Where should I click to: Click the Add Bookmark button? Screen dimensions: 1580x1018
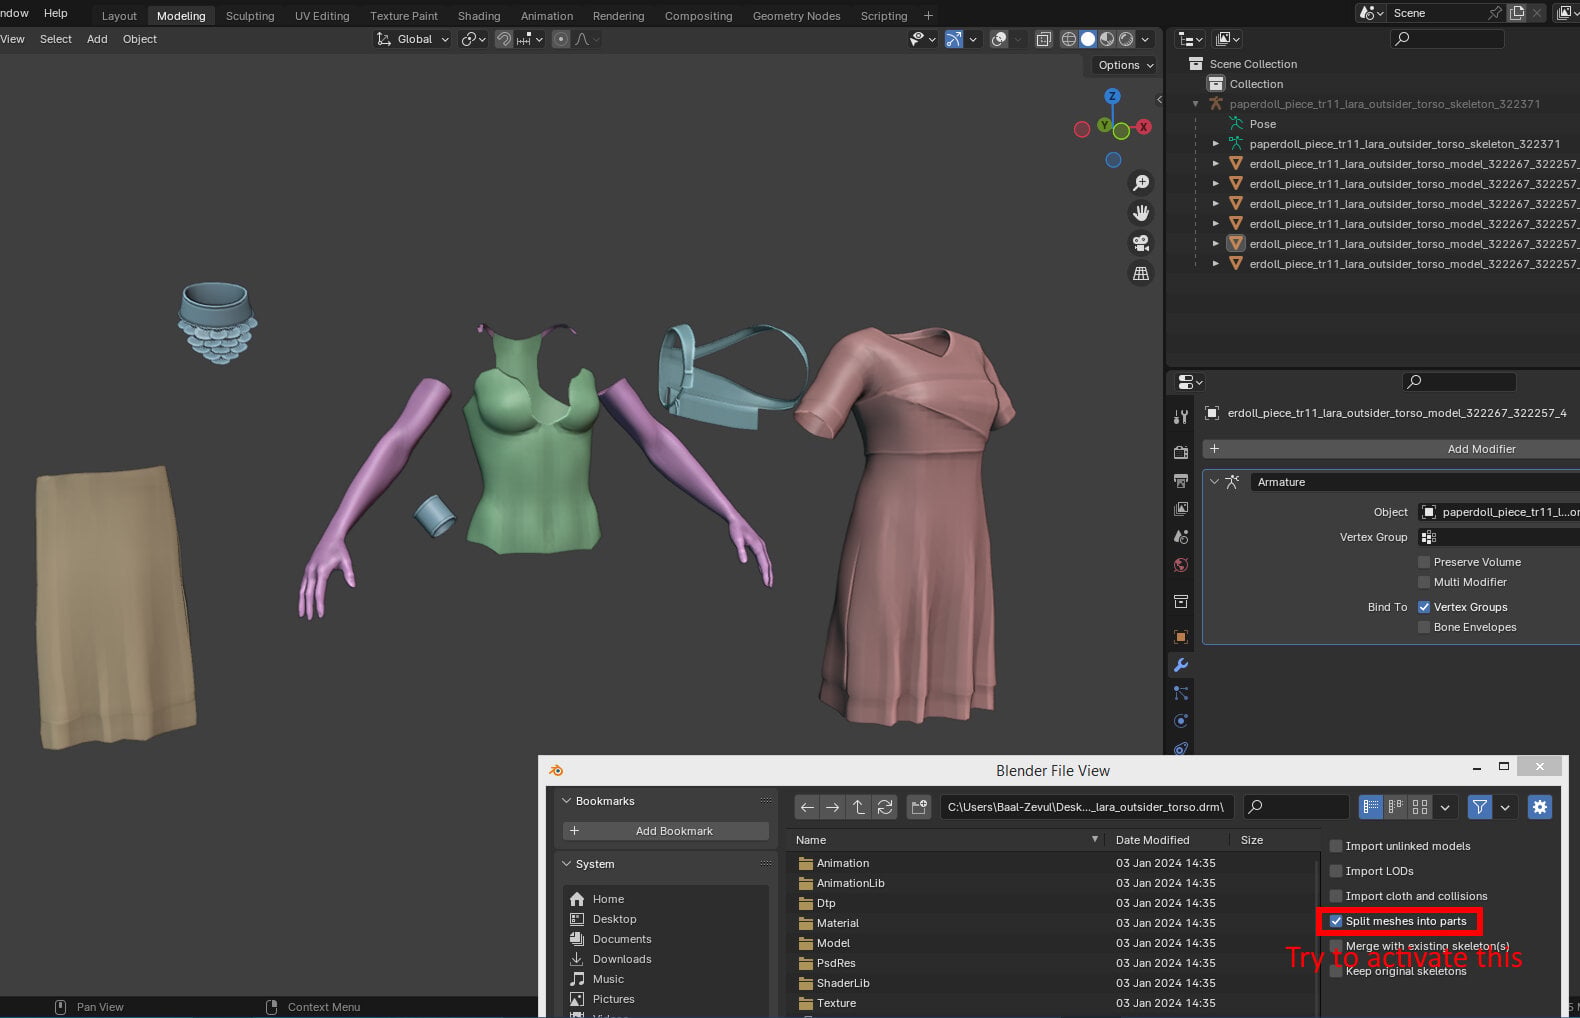pos(666,831)
